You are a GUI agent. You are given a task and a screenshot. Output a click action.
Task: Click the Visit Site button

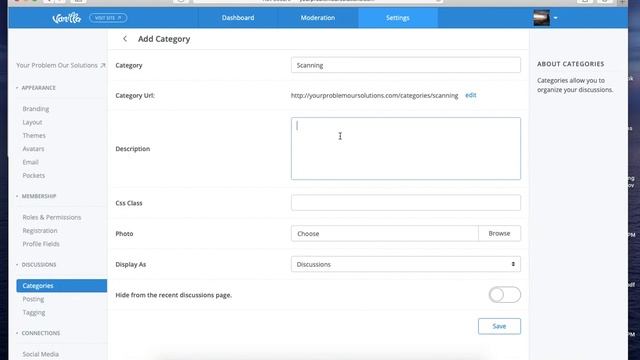pos(108,18)
